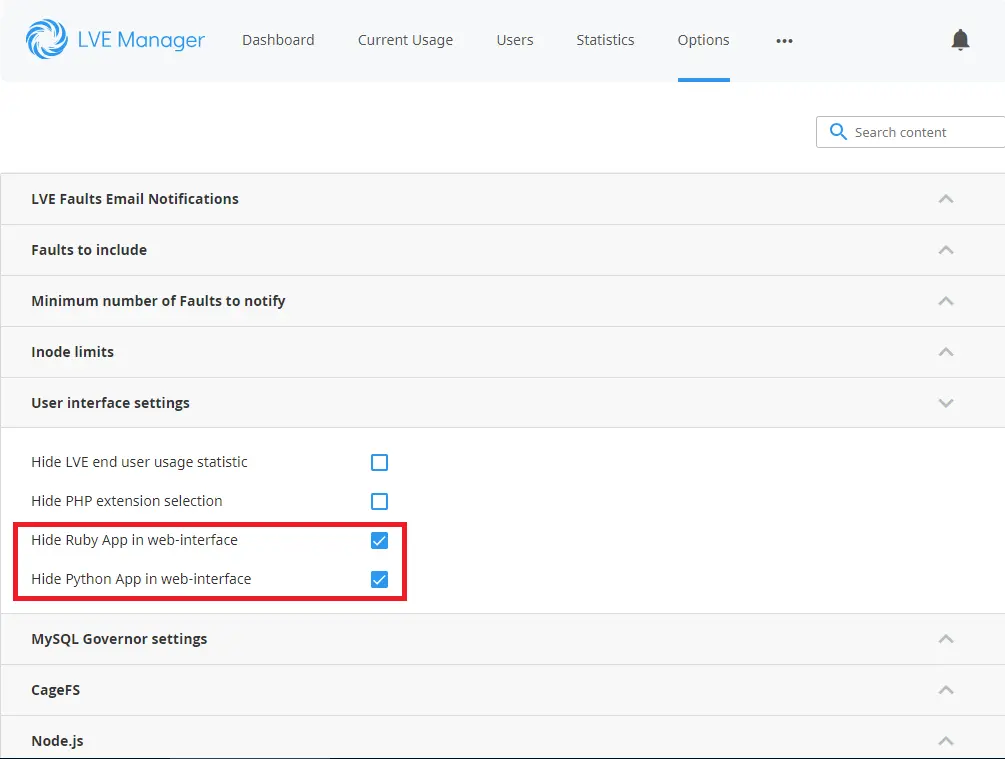Expand Minimum number of Faults to notify
Viewport: 1005px width, 759px height.
[x=945, y=301]
